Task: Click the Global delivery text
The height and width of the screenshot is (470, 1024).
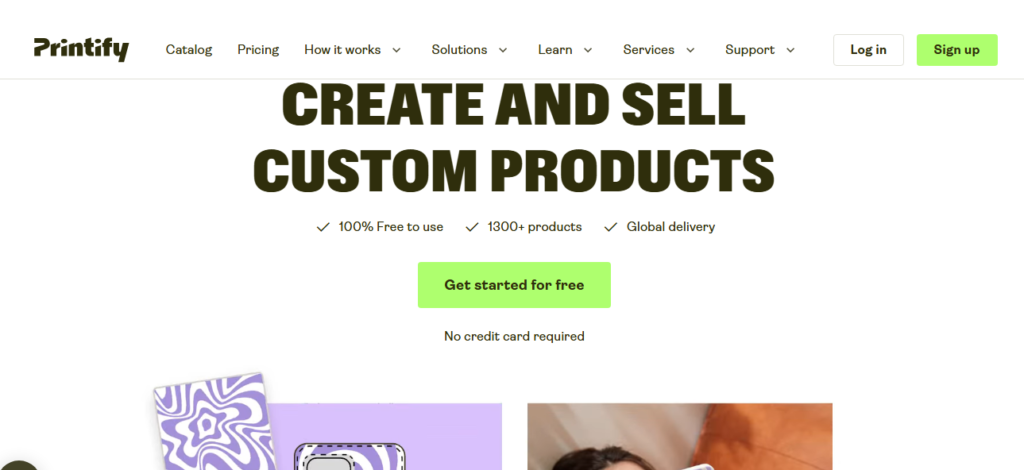Action: [x=671, y=227]
